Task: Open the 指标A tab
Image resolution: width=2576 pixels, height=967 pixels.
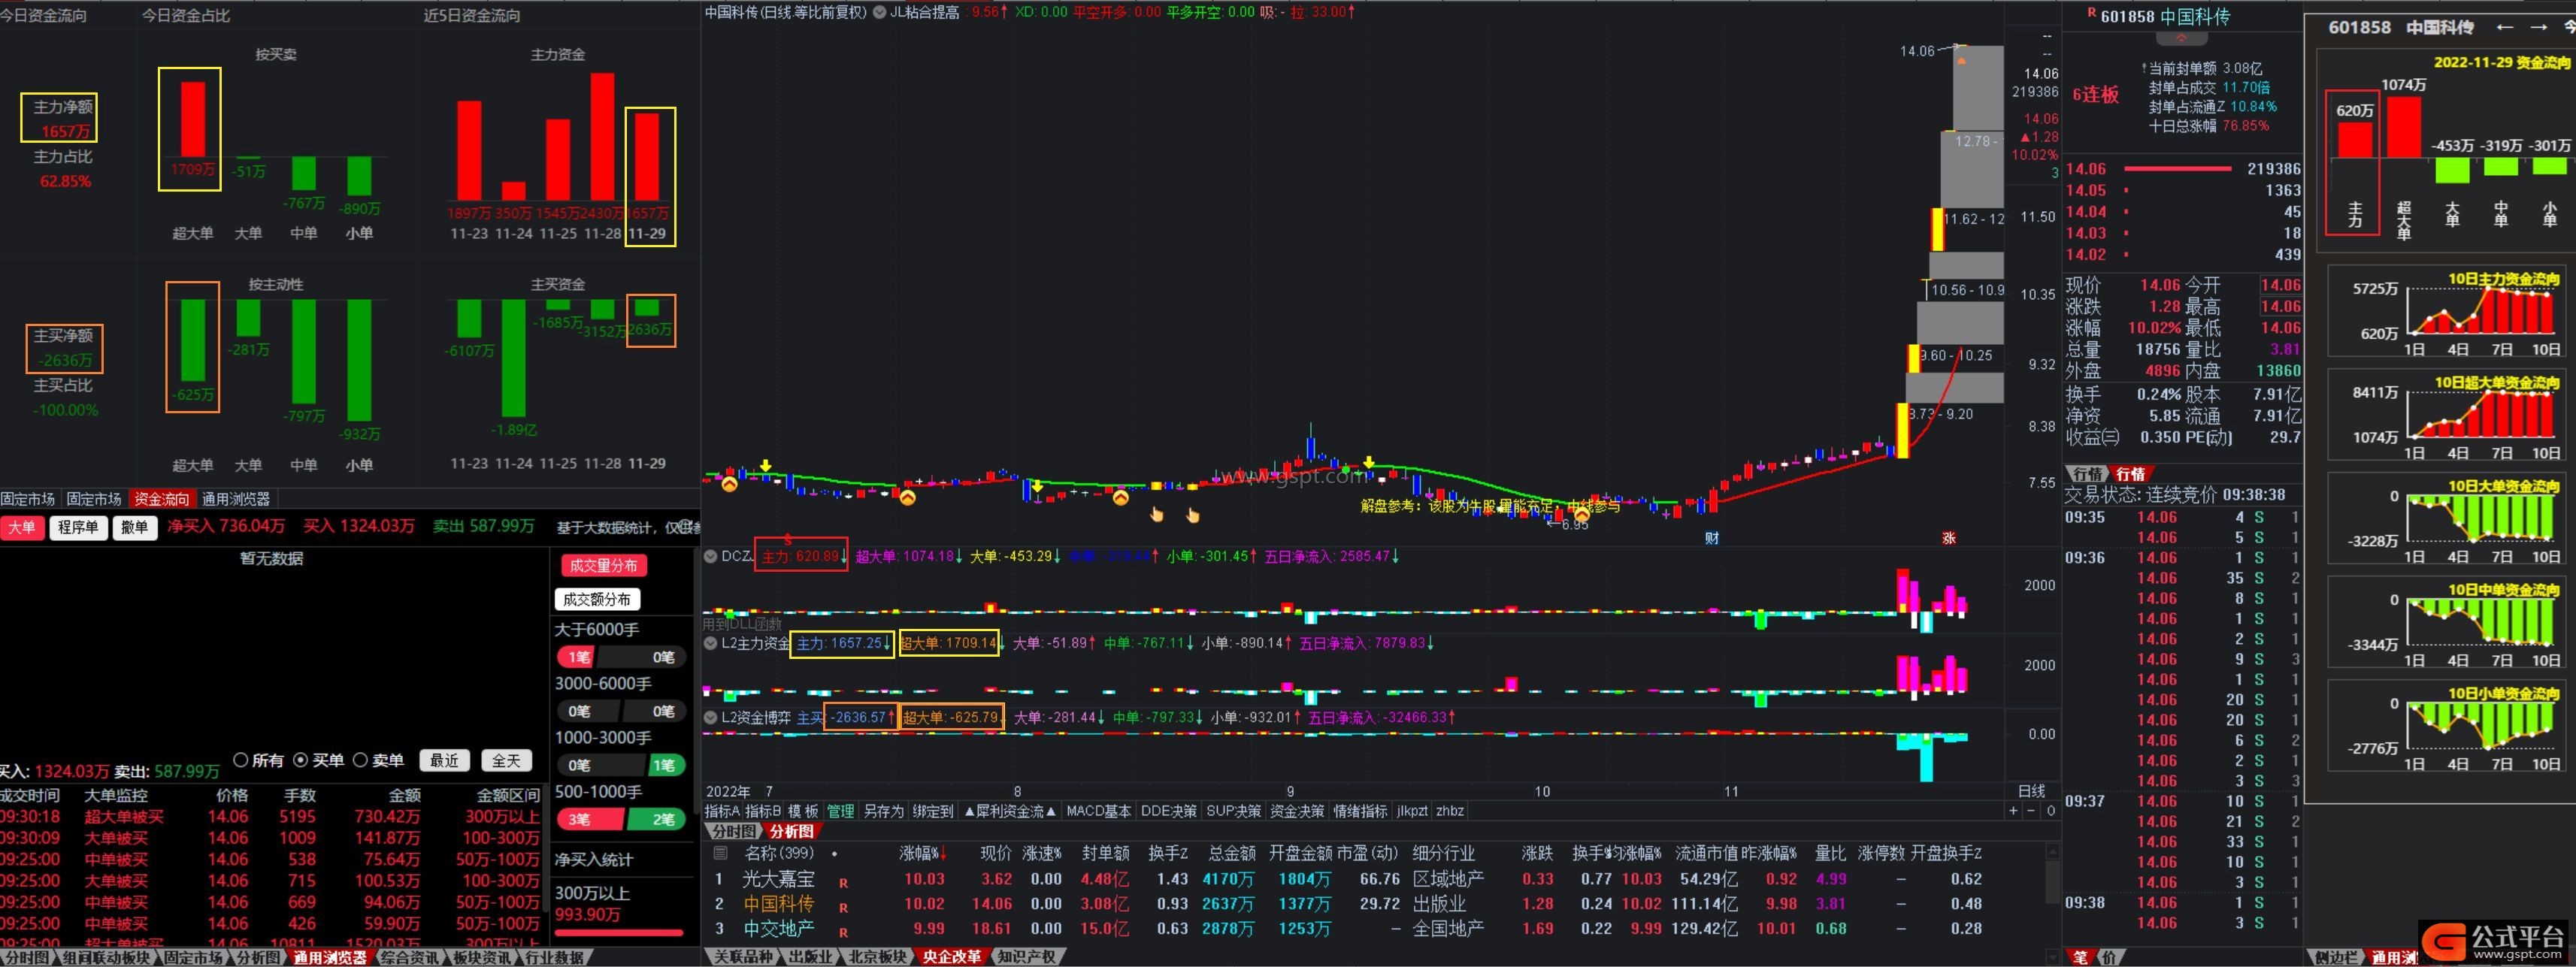Action: click(722, 811)
